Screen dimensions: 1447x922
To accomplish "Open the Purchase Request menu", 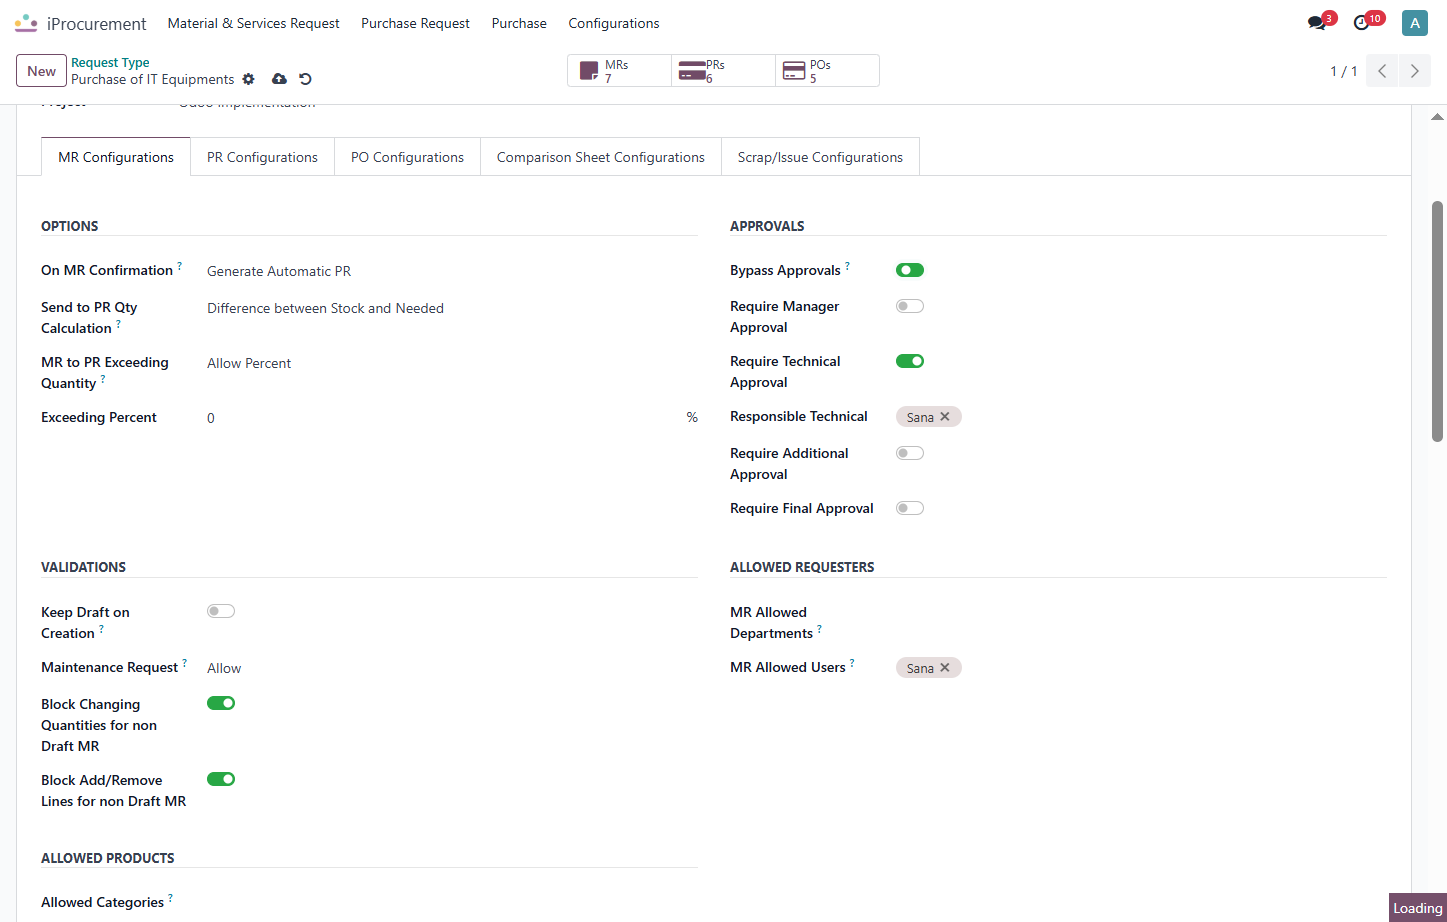I will pos(415,23).
